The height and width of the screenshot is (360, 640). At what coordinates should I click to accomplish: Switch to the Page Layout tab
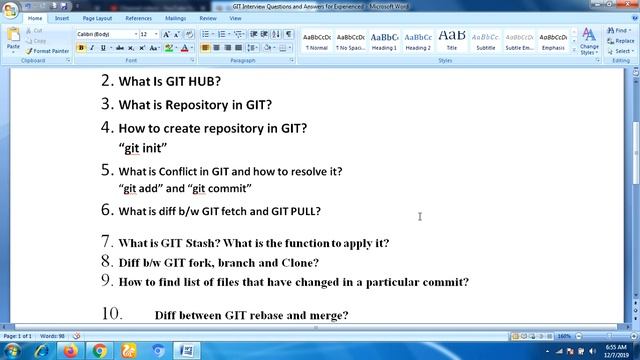click(97, 18)
